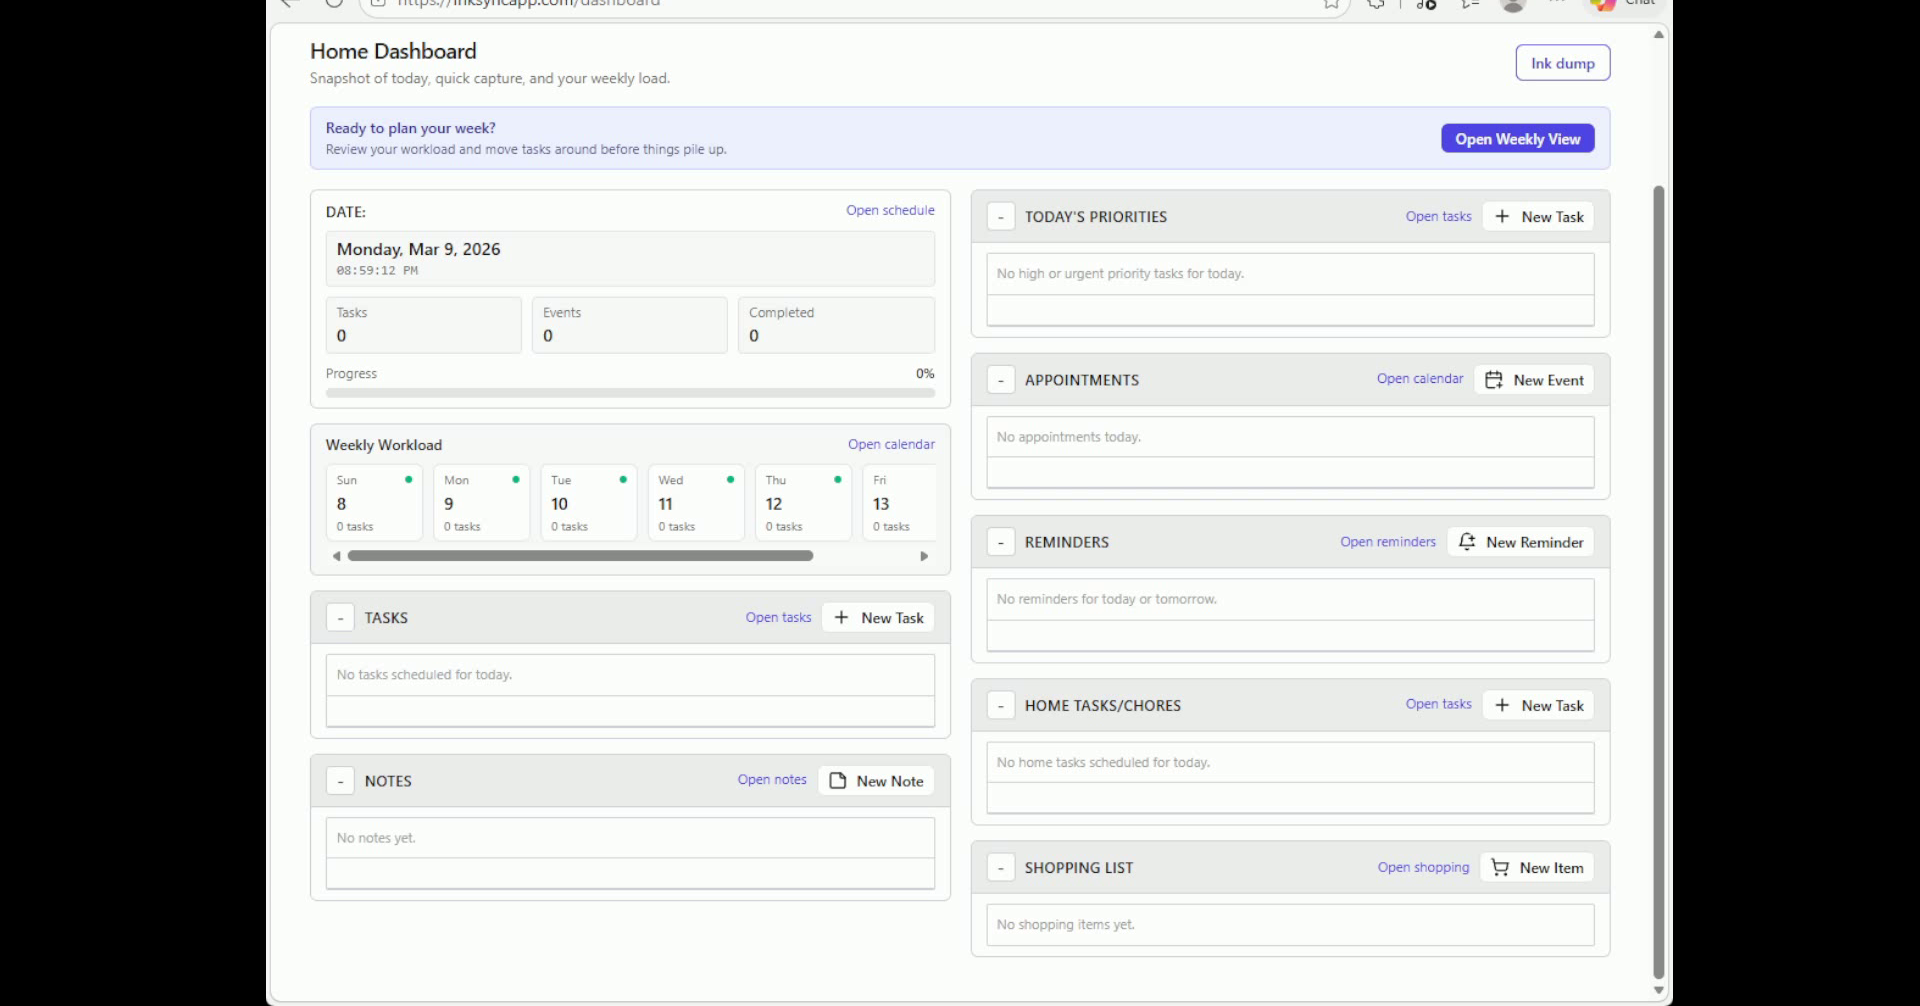The height and width of the screenshot is (1006, 1920).
Task: Create a note using the New Note icon
Action: point(838,780)
